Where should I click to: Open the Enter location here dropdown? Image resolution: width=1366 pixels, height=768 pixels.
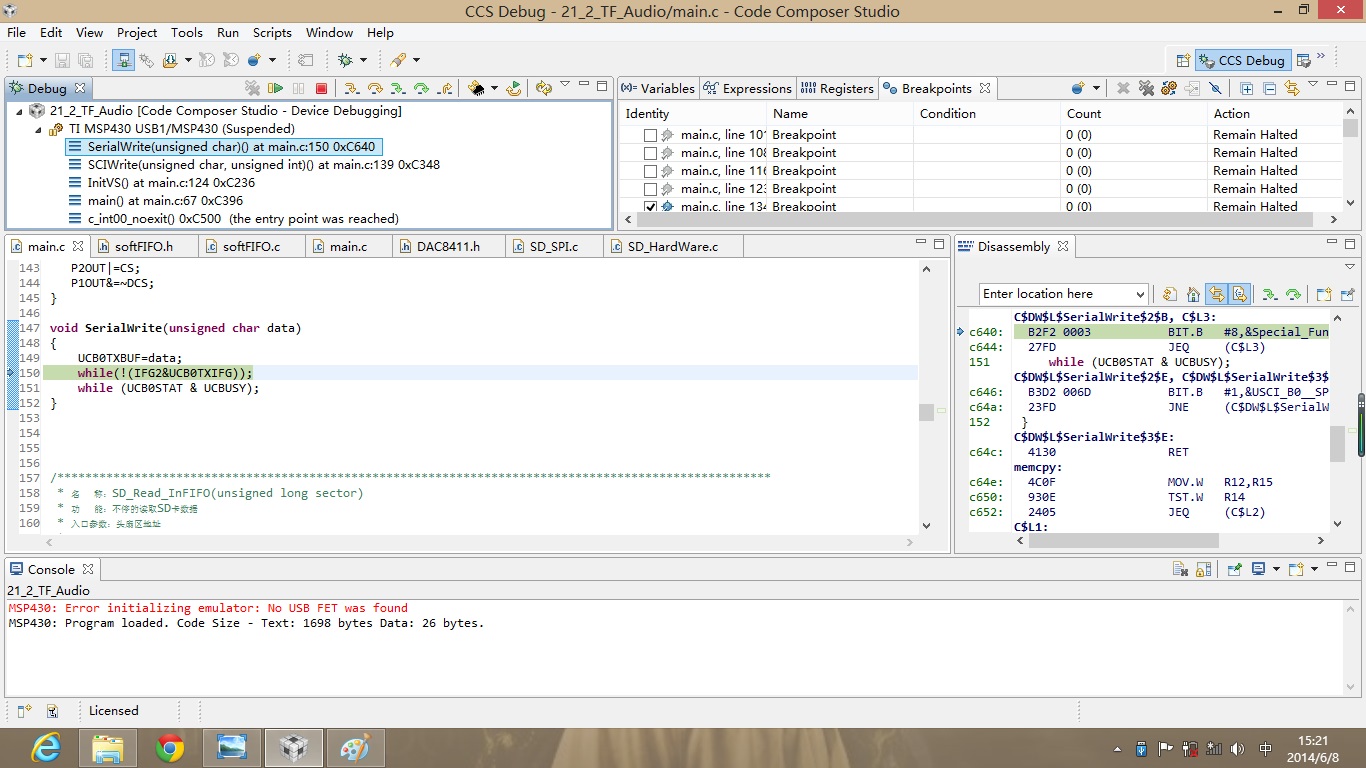coord(1140,294)
